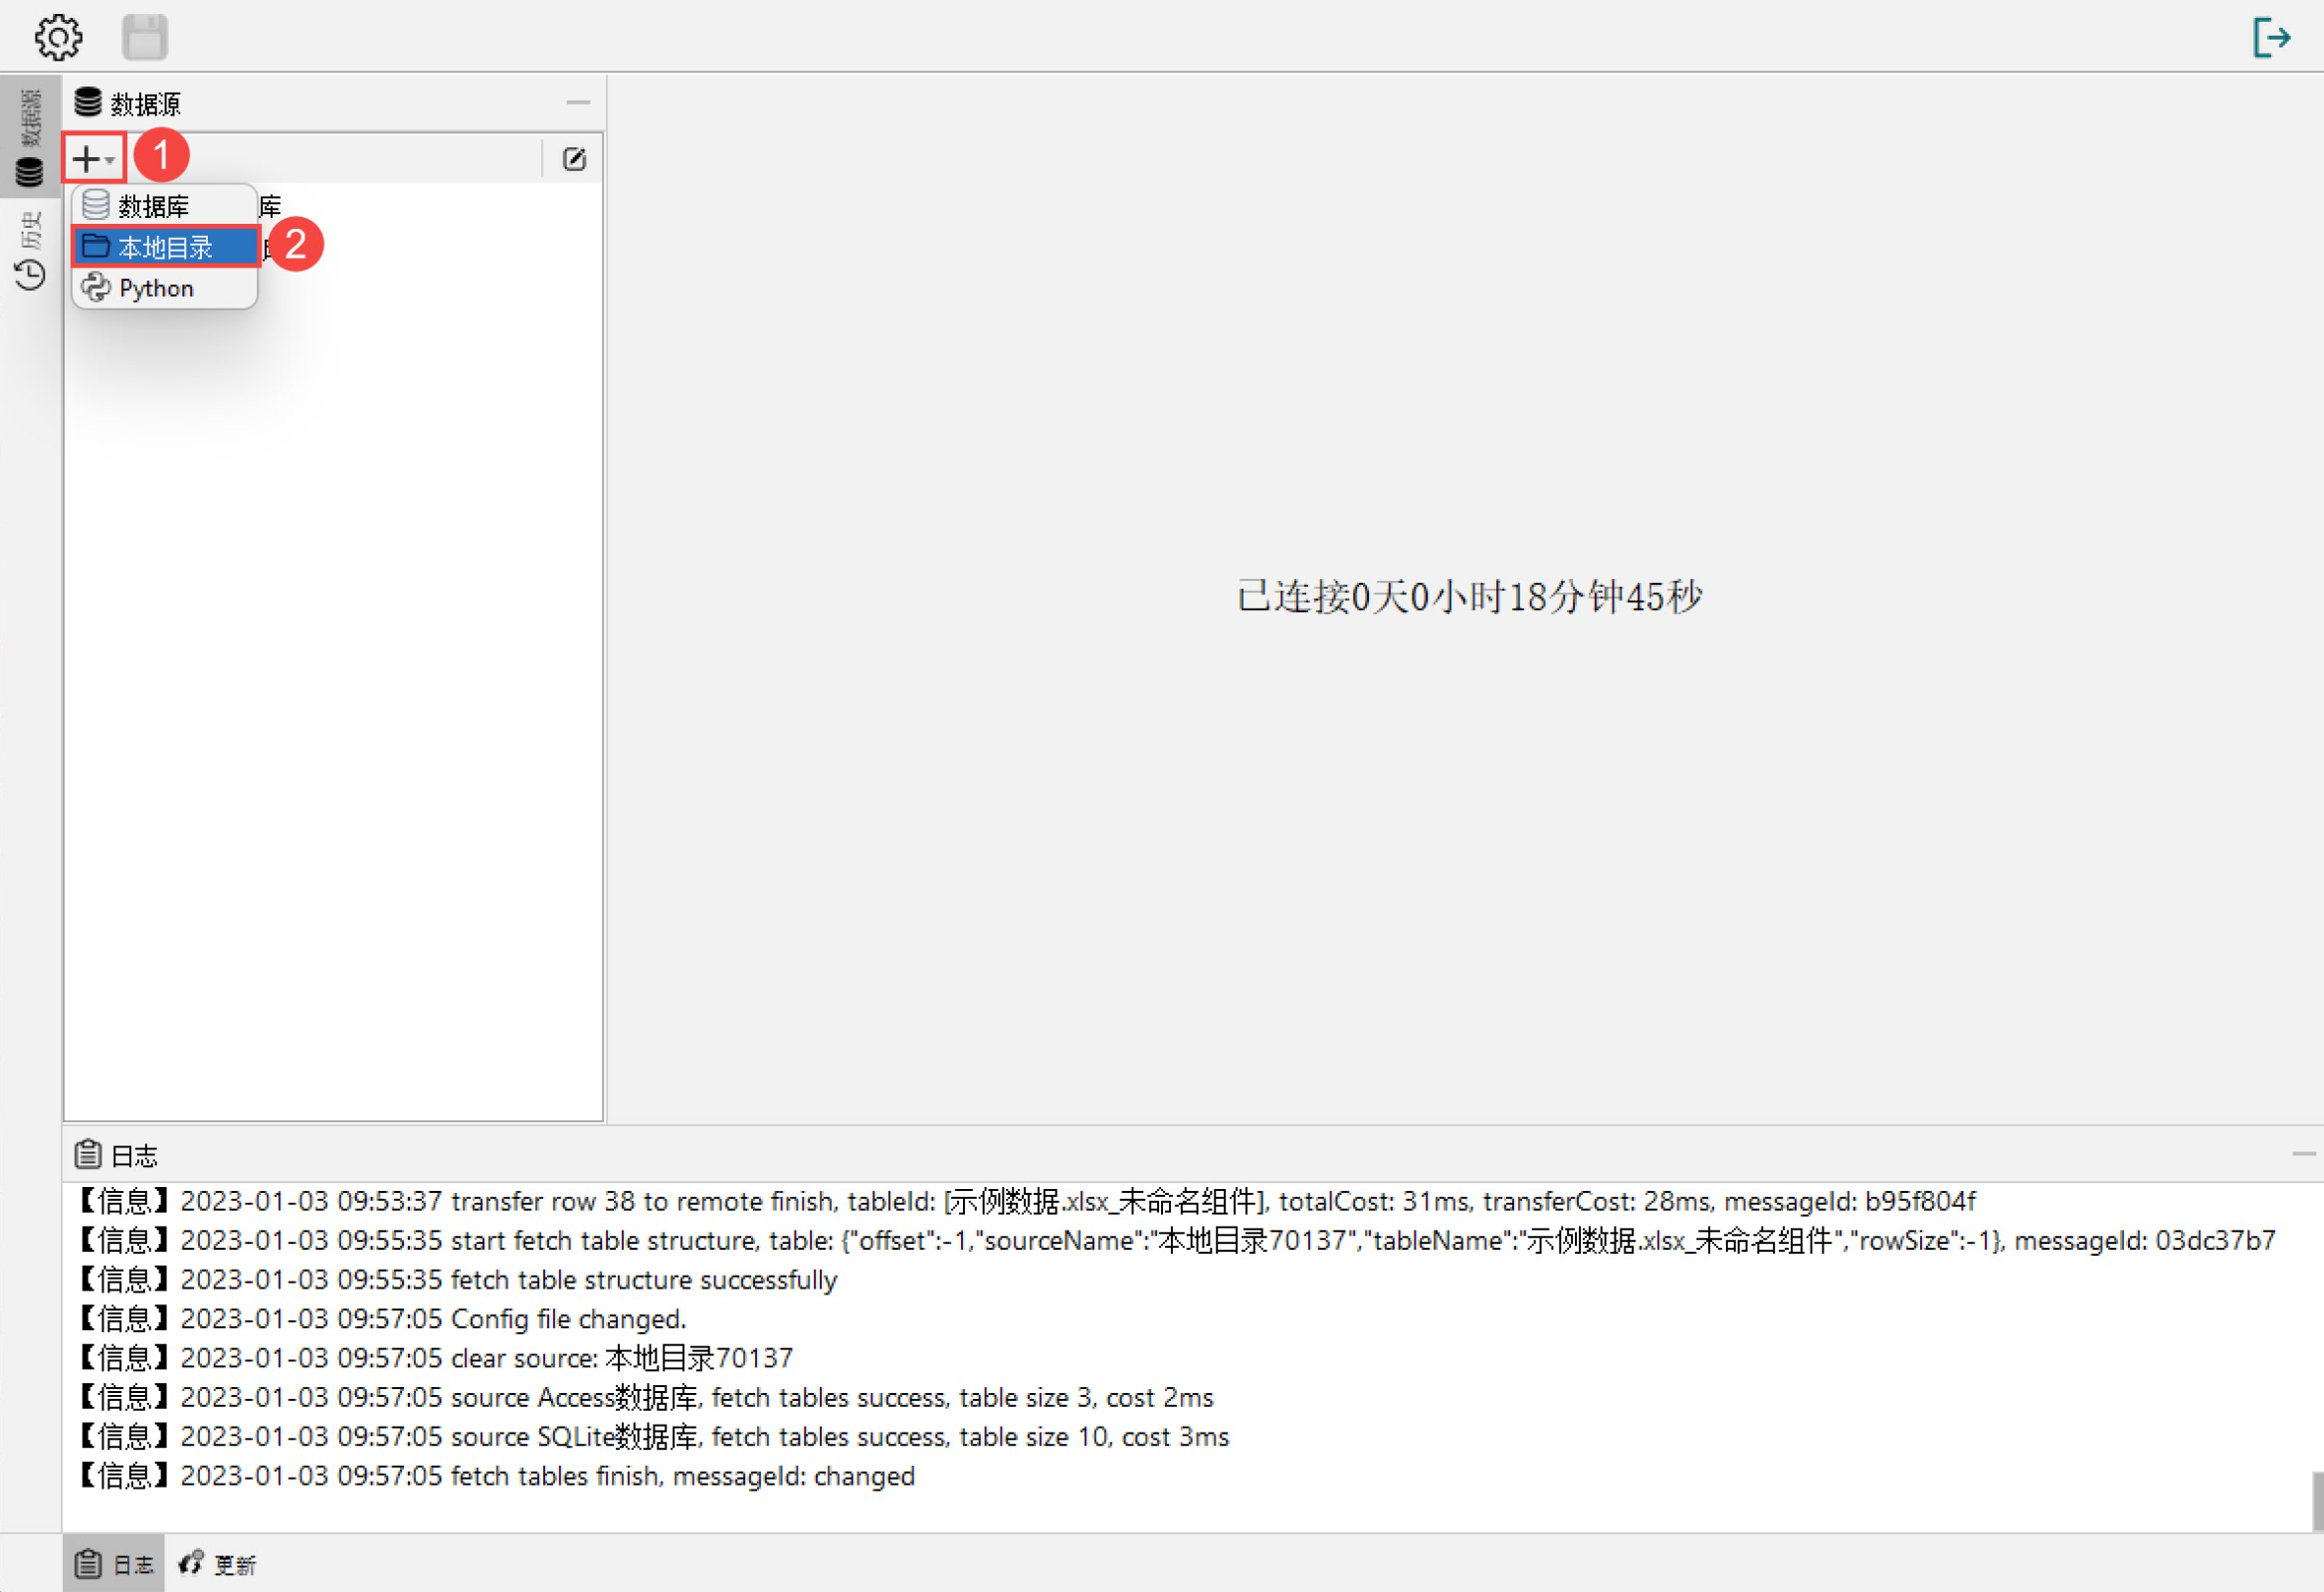Open settings via the gear icon
The width and height of the screenshot is (2324, 1592).
click(58, 37)
